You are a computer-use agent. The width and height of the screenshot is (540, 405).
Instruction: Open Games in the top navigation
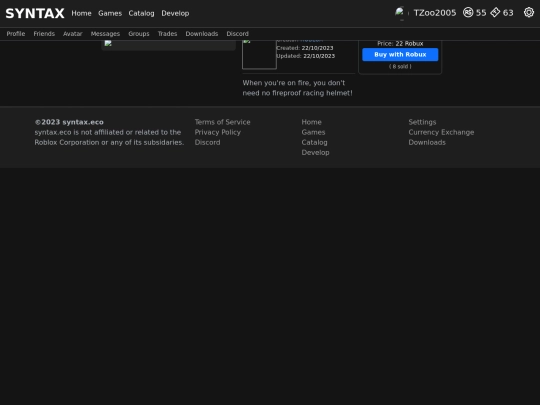point(110,13)
